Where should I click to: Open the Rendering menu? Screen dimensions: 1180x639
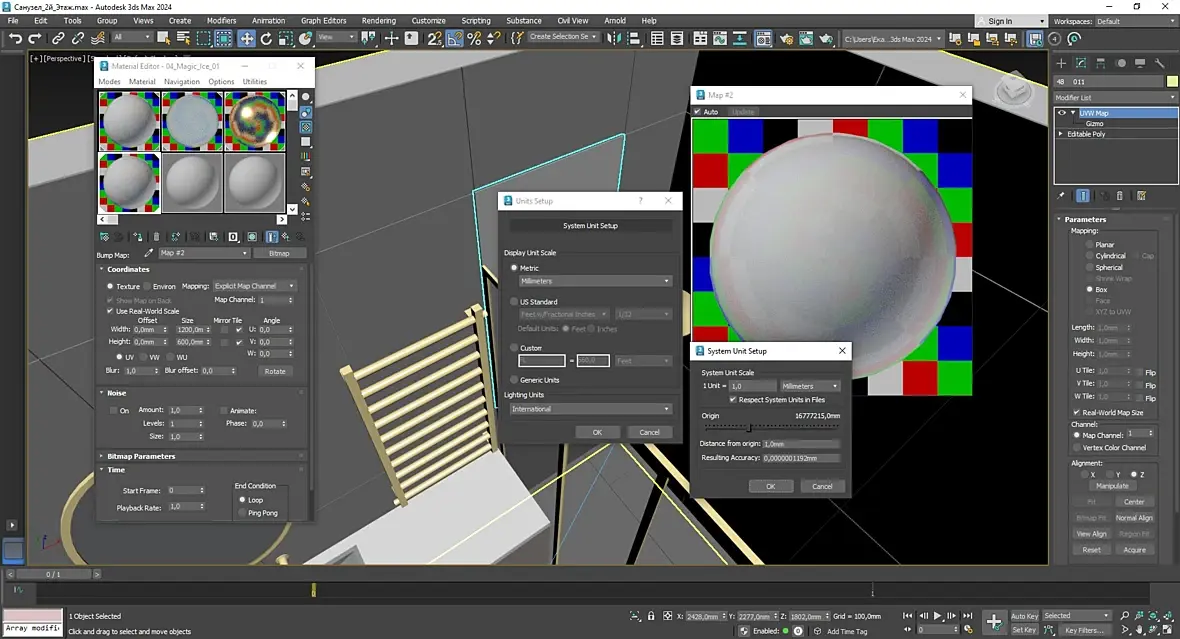point(379,20)
